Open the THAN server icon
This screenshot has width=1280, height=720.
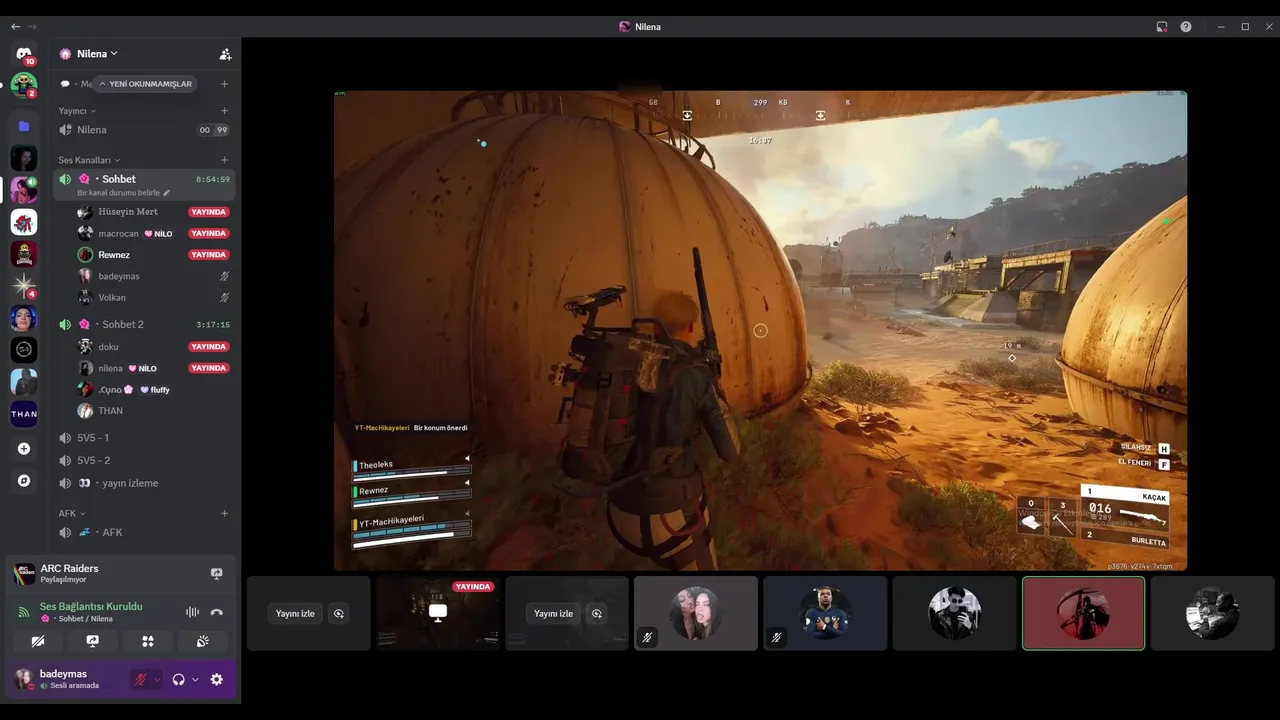[x=24, y=414]
